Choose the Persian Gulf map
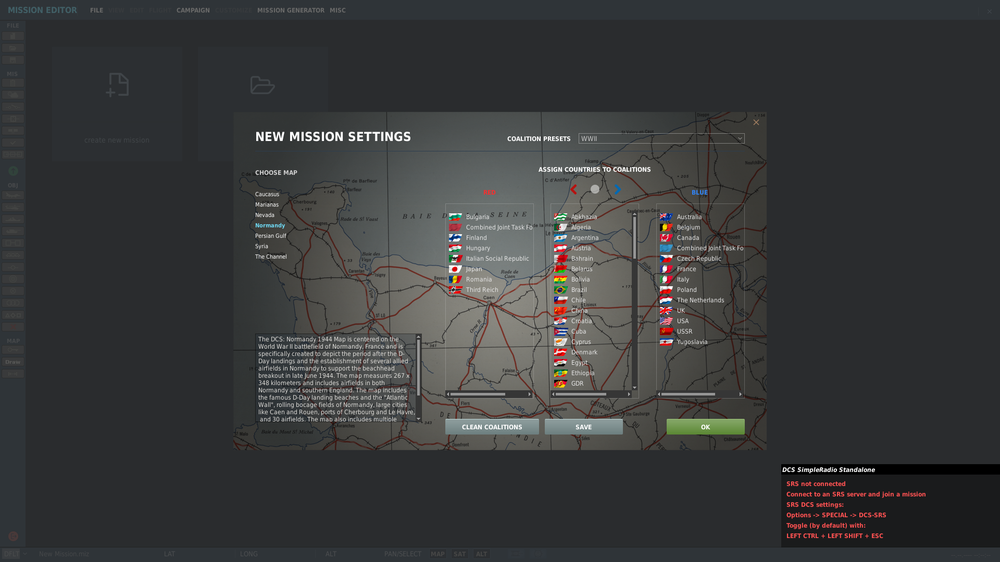1000x562 pixels. tap(270, 235)
